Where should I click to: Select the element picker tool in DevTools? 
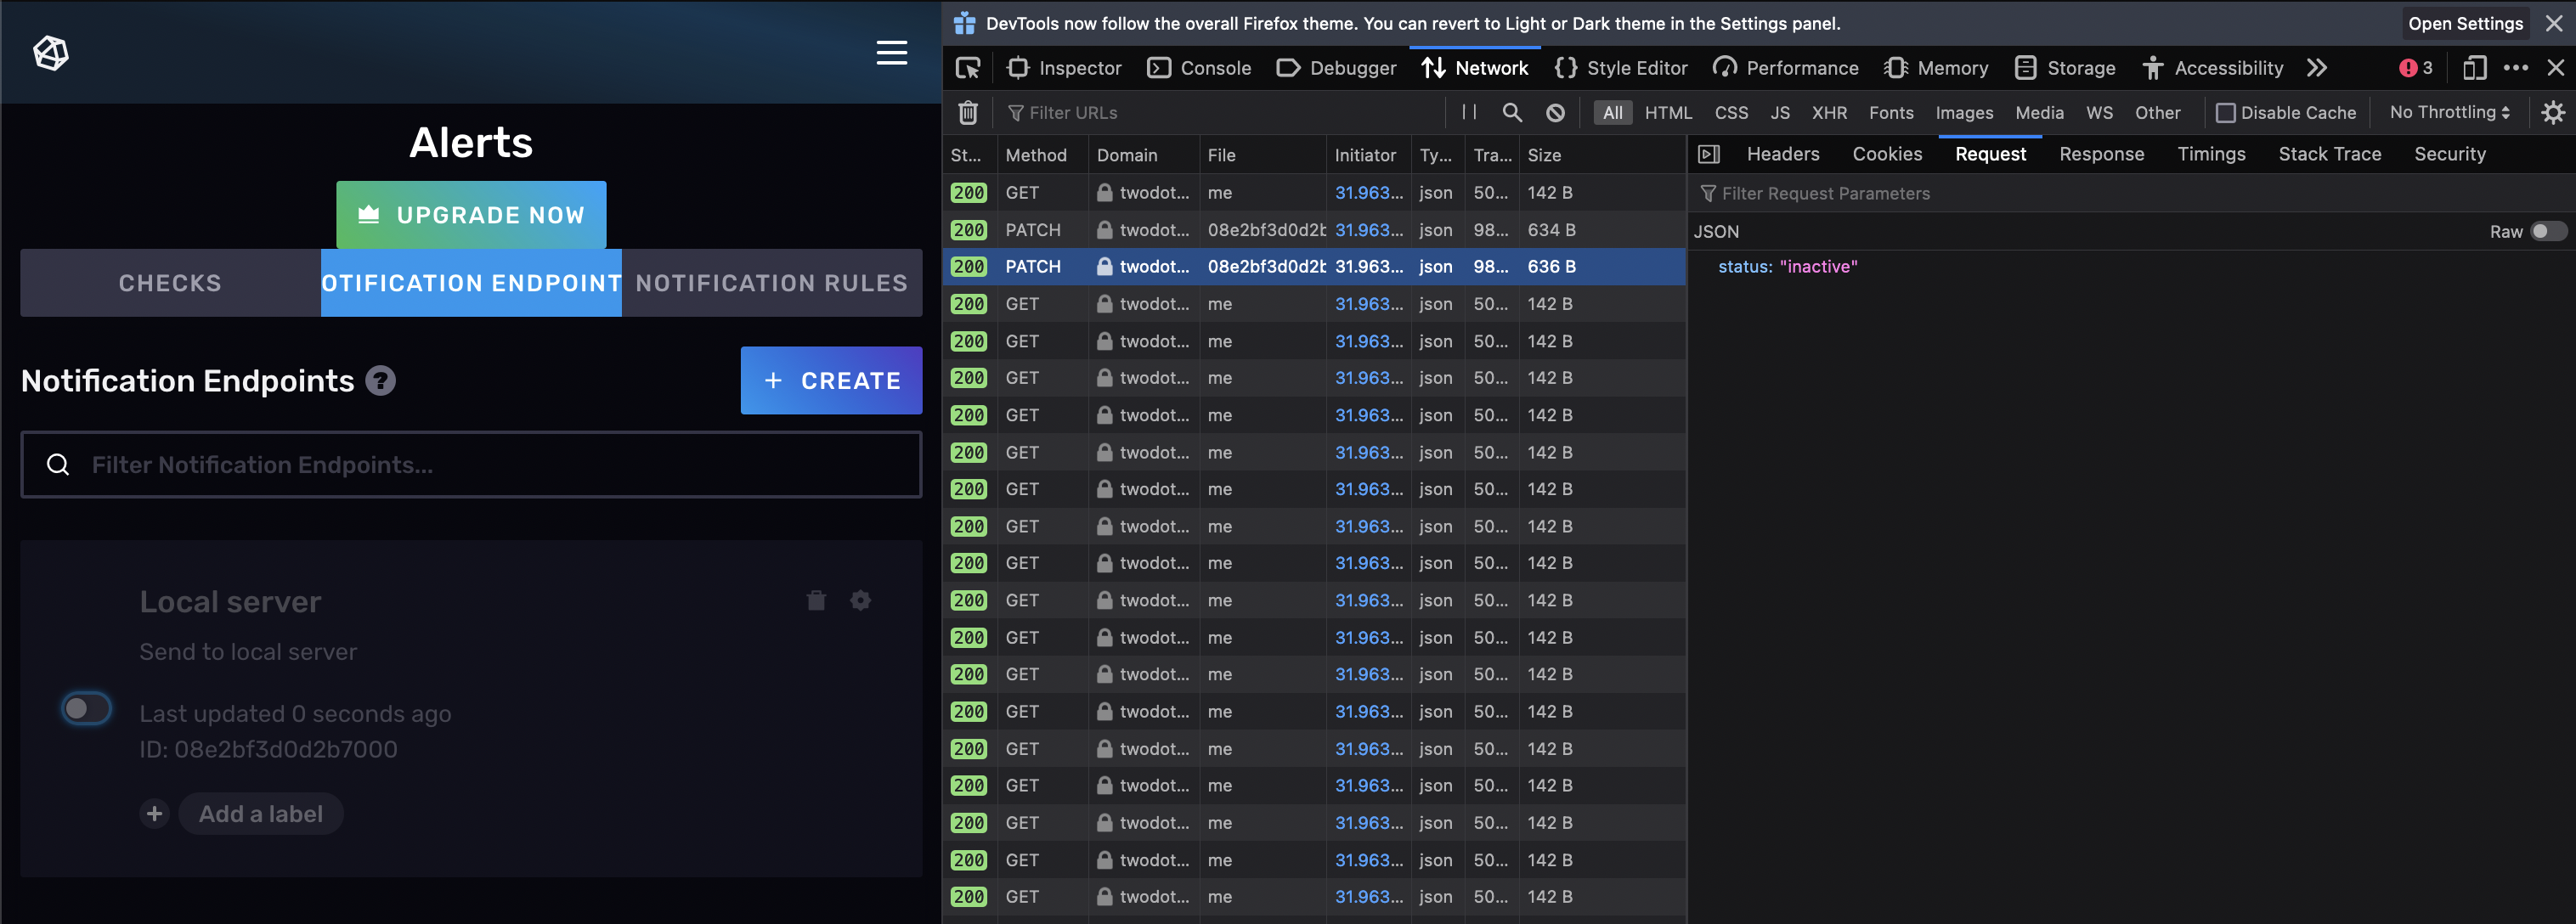click(968, 68)
